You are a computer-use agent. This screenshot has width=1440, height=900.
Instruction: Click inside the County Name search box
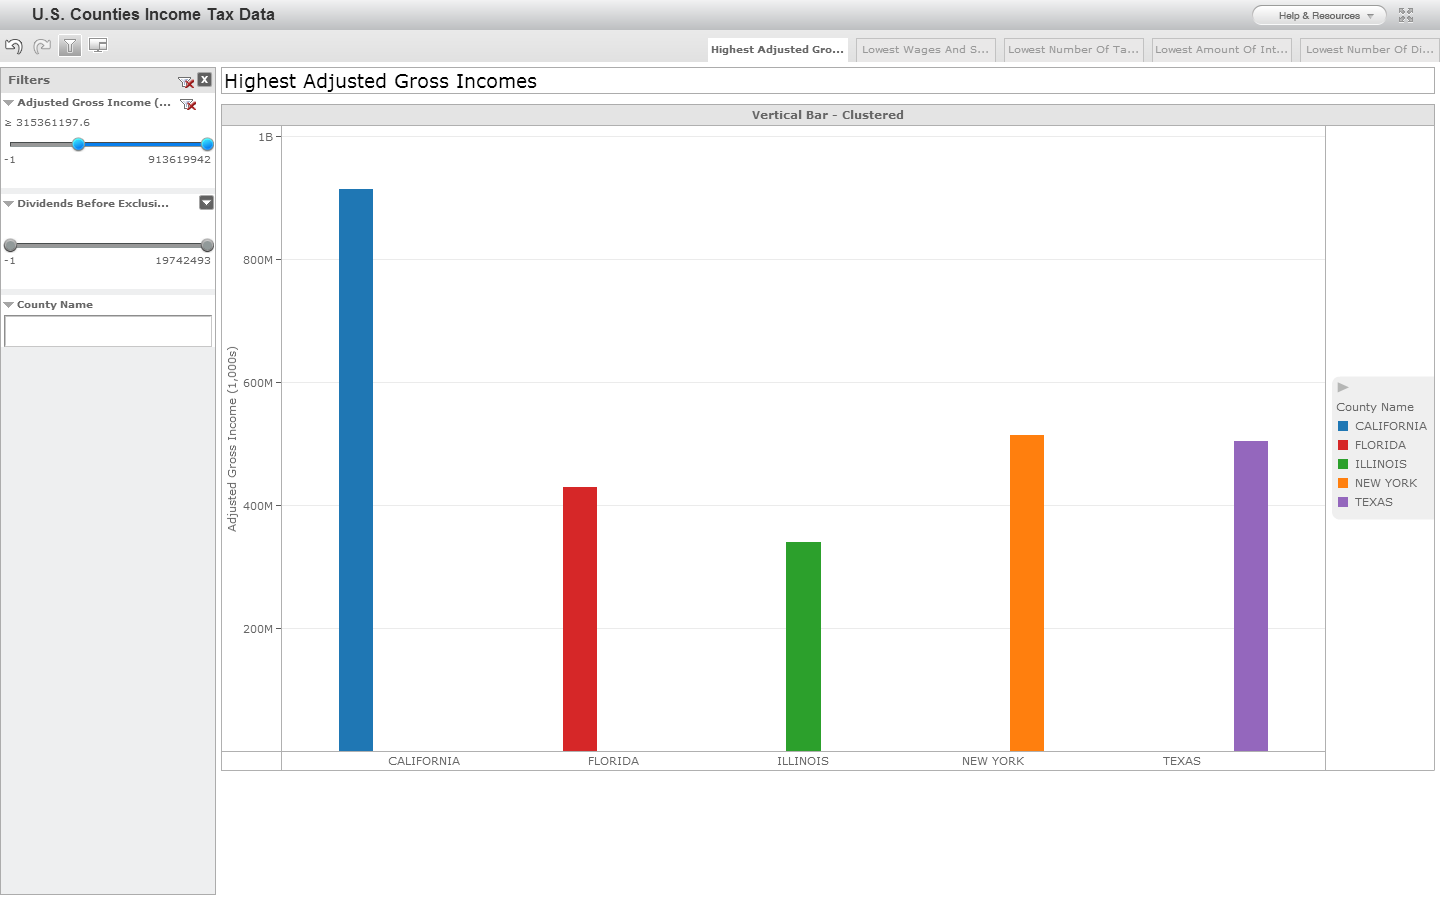[x=108, y=330]
